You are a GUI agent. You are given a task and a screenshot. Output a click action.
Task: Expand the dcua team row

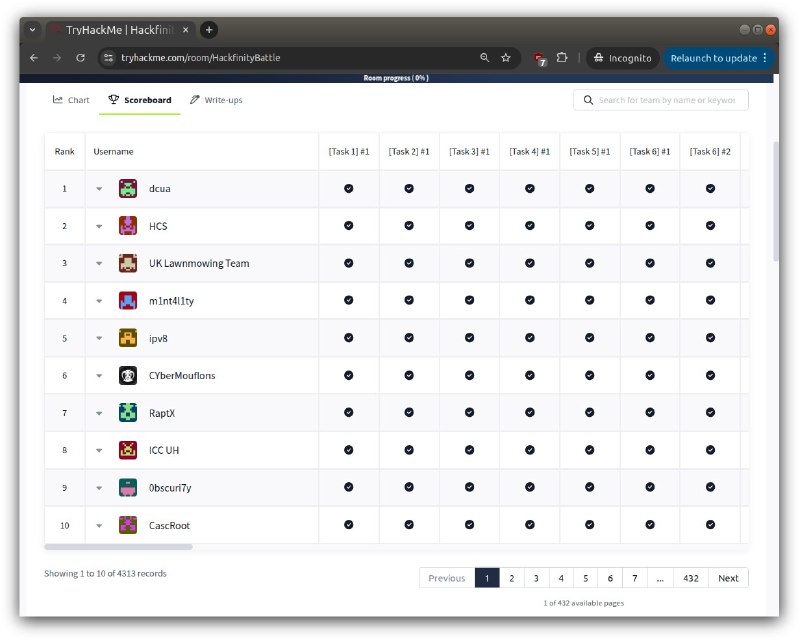pos(99,189)
